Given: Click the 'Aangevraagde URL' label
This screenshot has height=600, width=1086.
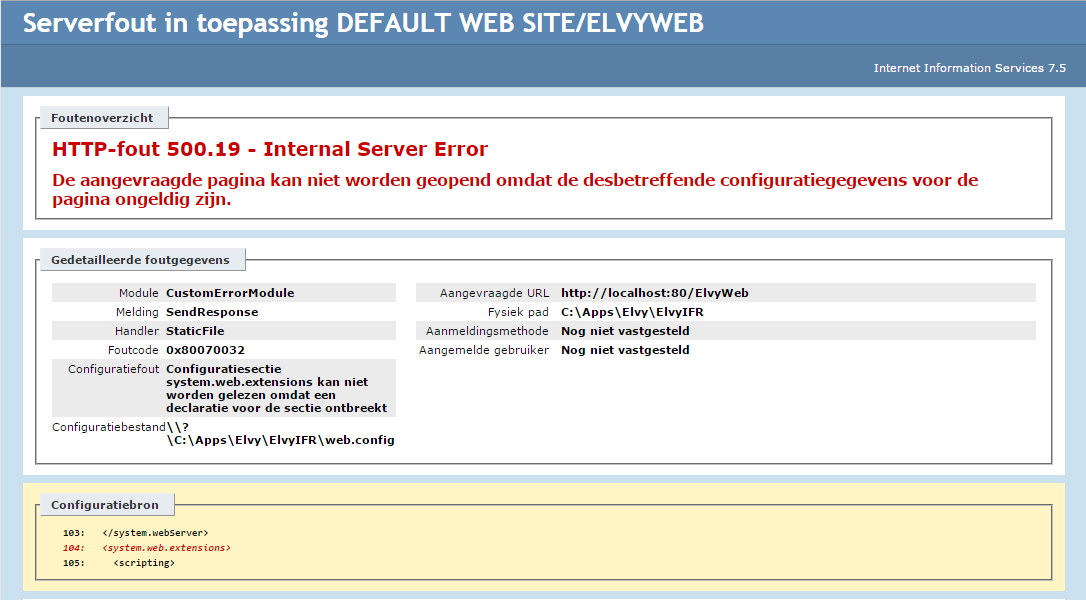Looking at the screenshot, I should (495, 293).
